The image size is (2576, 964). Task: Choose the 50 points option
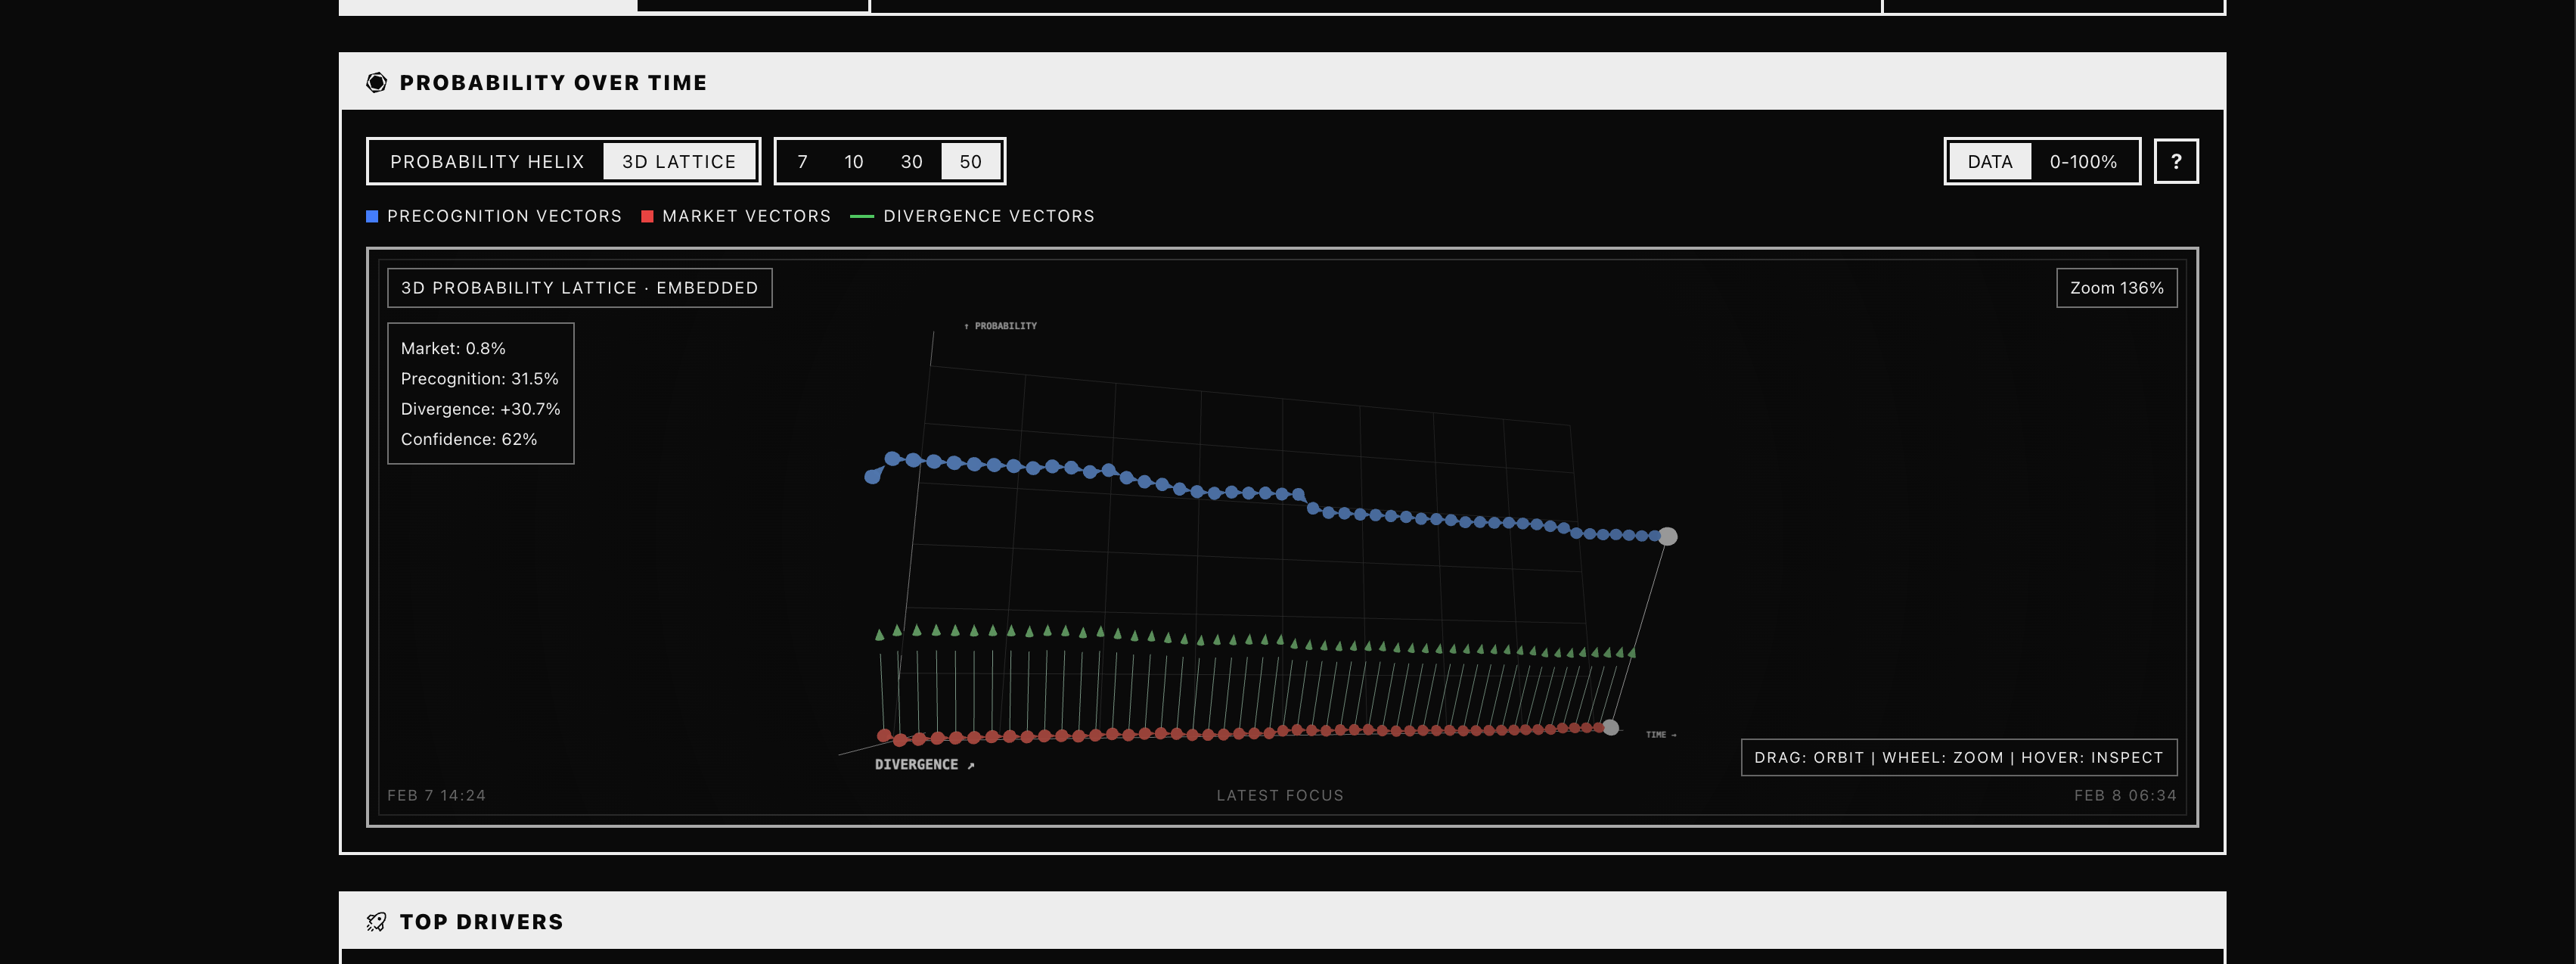pyautogui.click(x=970, y=161)
